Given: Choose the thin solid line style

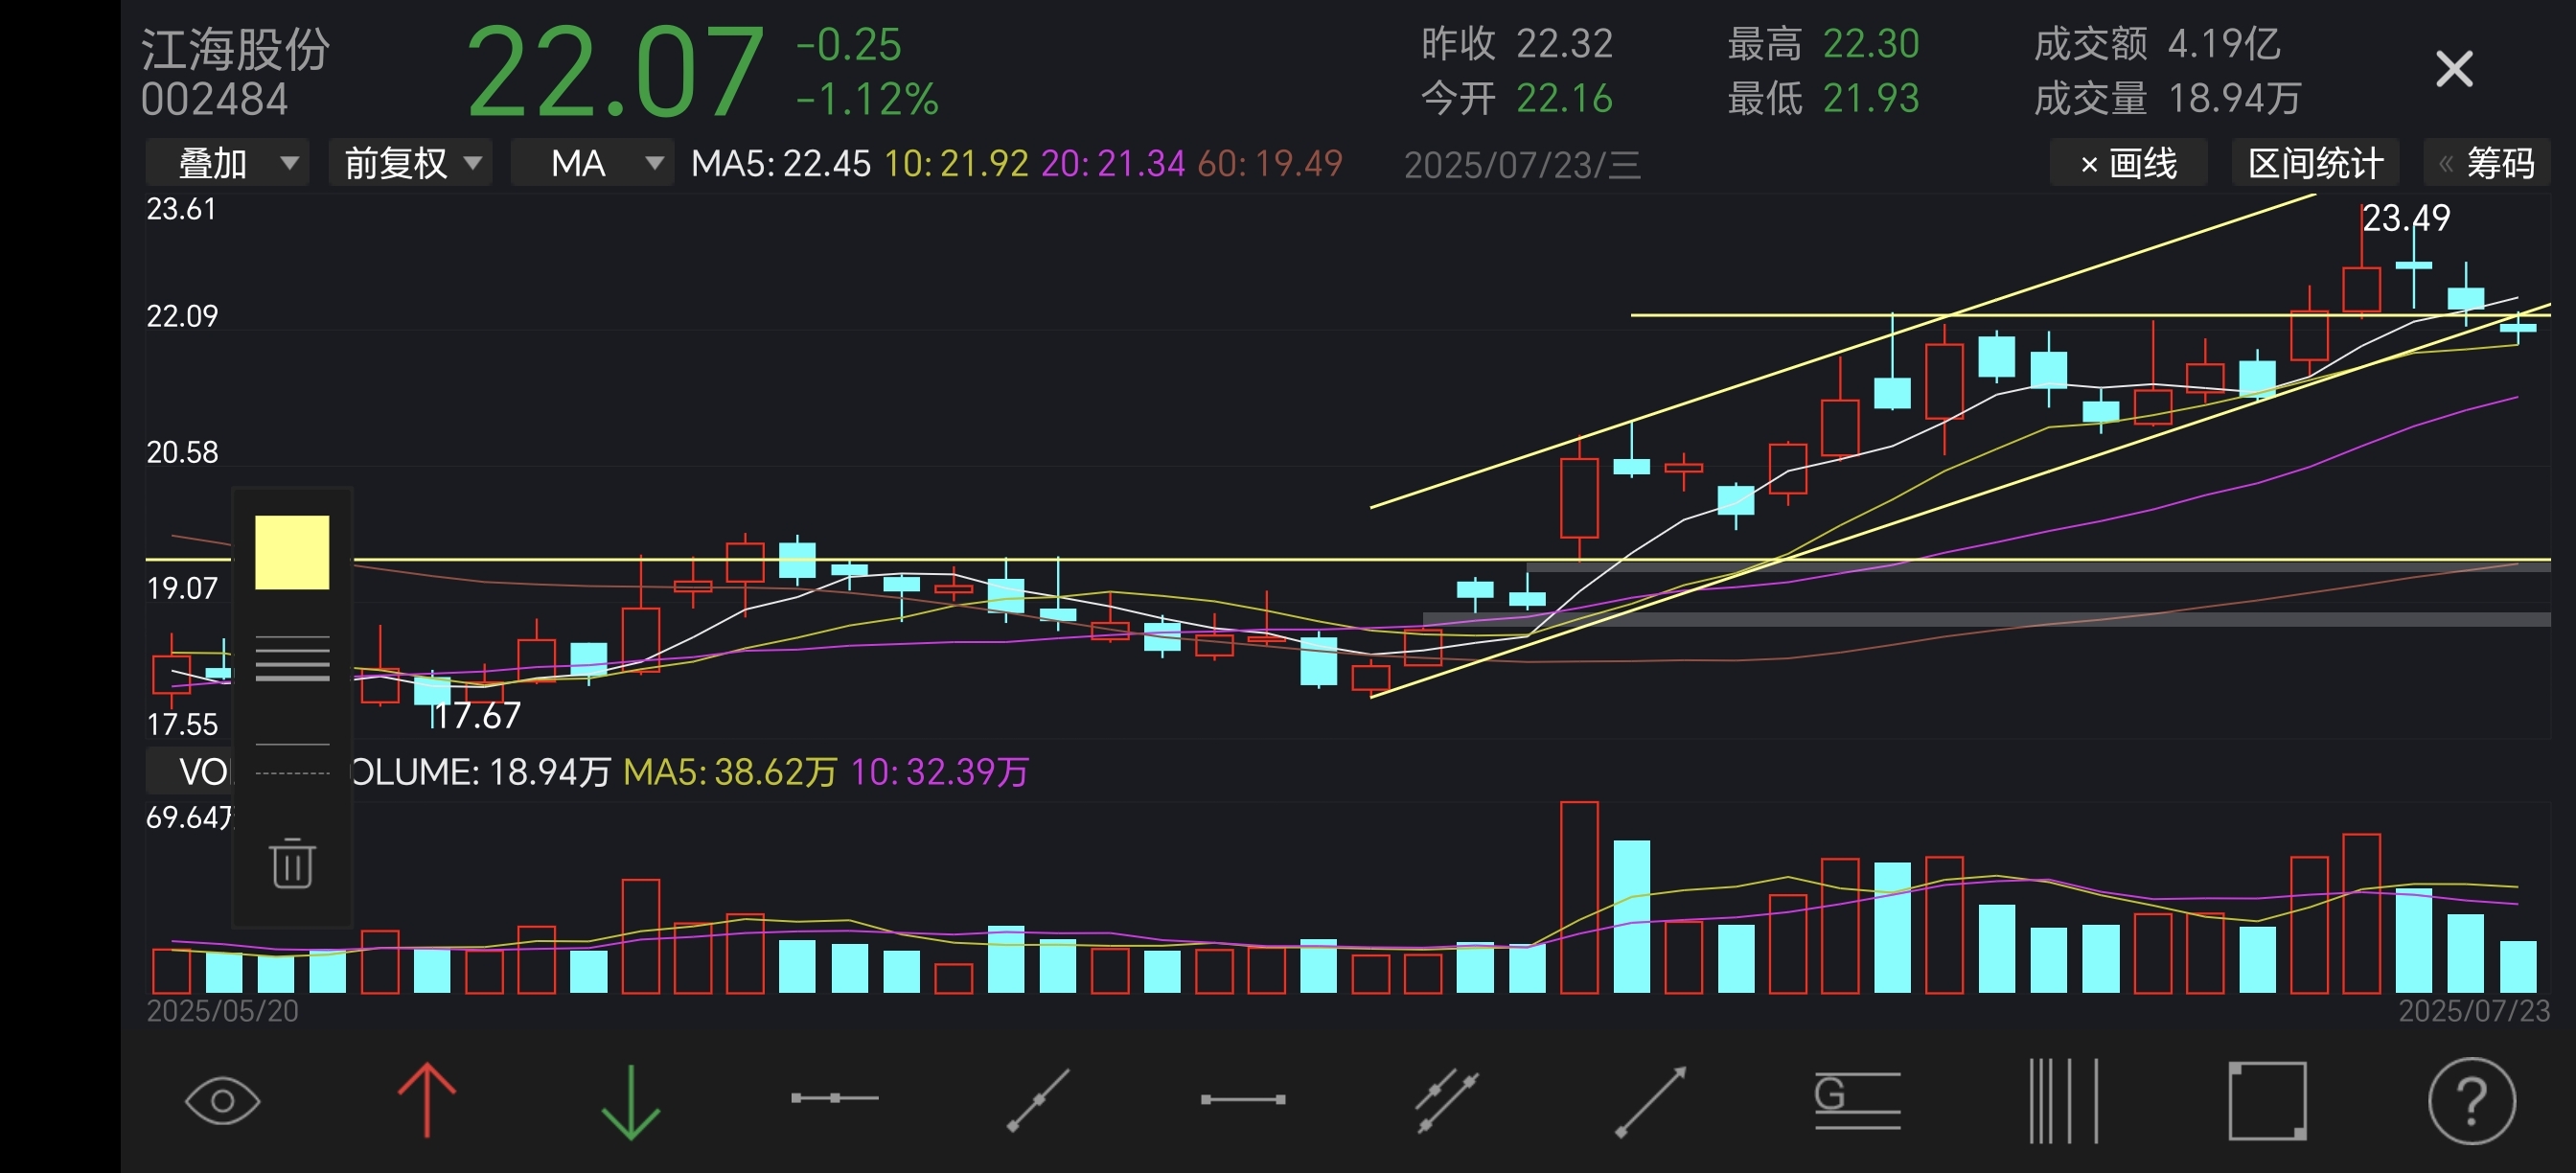Looking at the screenshot, I should pyautogui.click(x=292, y=744).
